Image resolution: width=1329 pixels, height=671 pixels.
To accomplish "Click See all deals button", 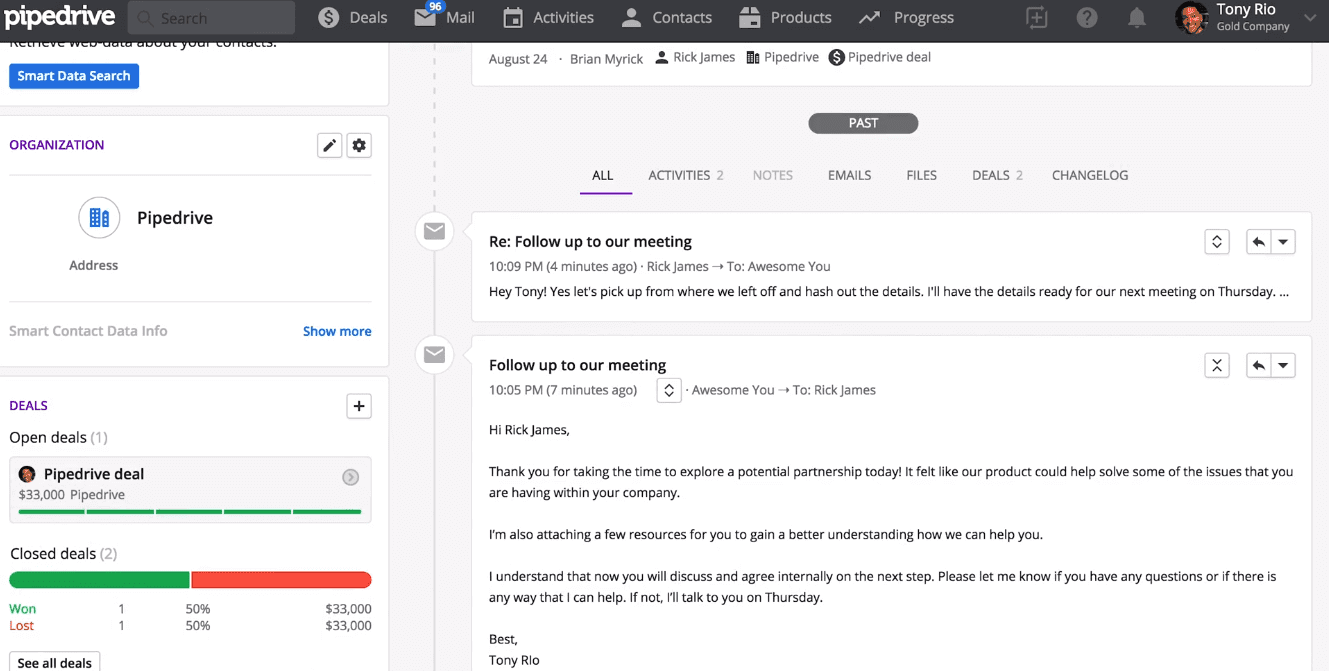I will click(x=55, y=662).
